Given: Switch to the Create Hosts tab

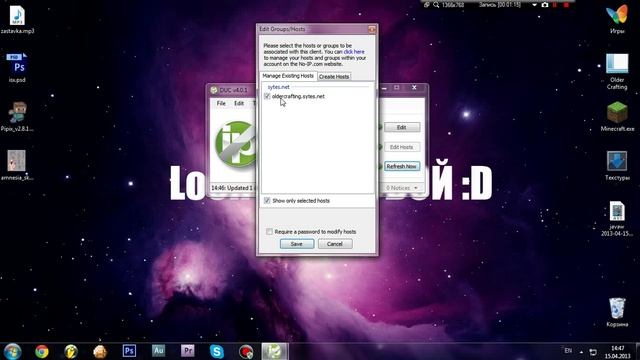Looking at the screenshot, I should pyautogui.click(x=334, y=76).
